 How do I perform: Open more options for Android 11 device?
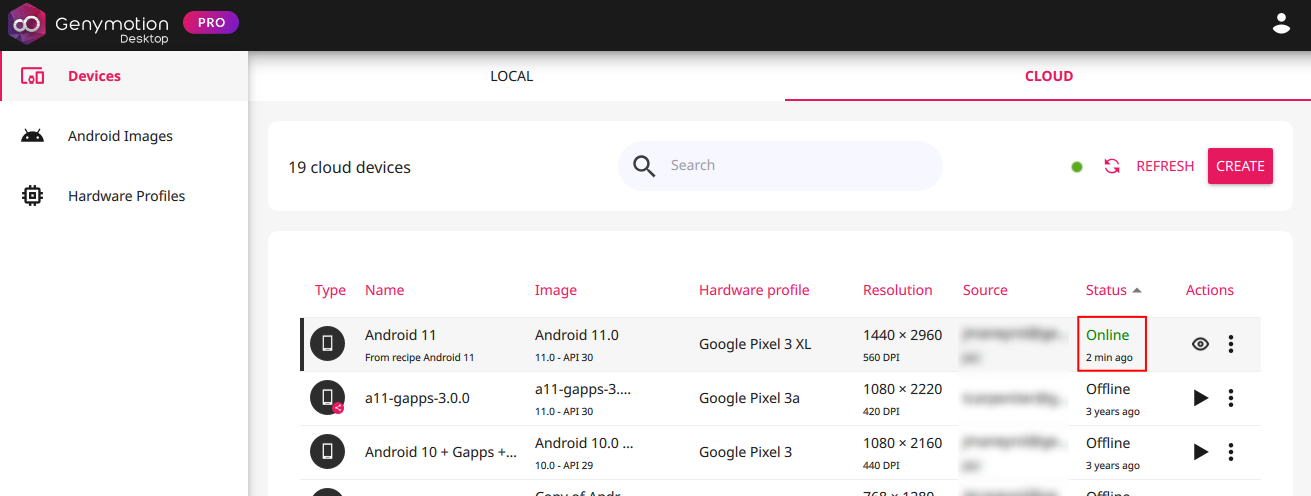(x=1231, y=344)
